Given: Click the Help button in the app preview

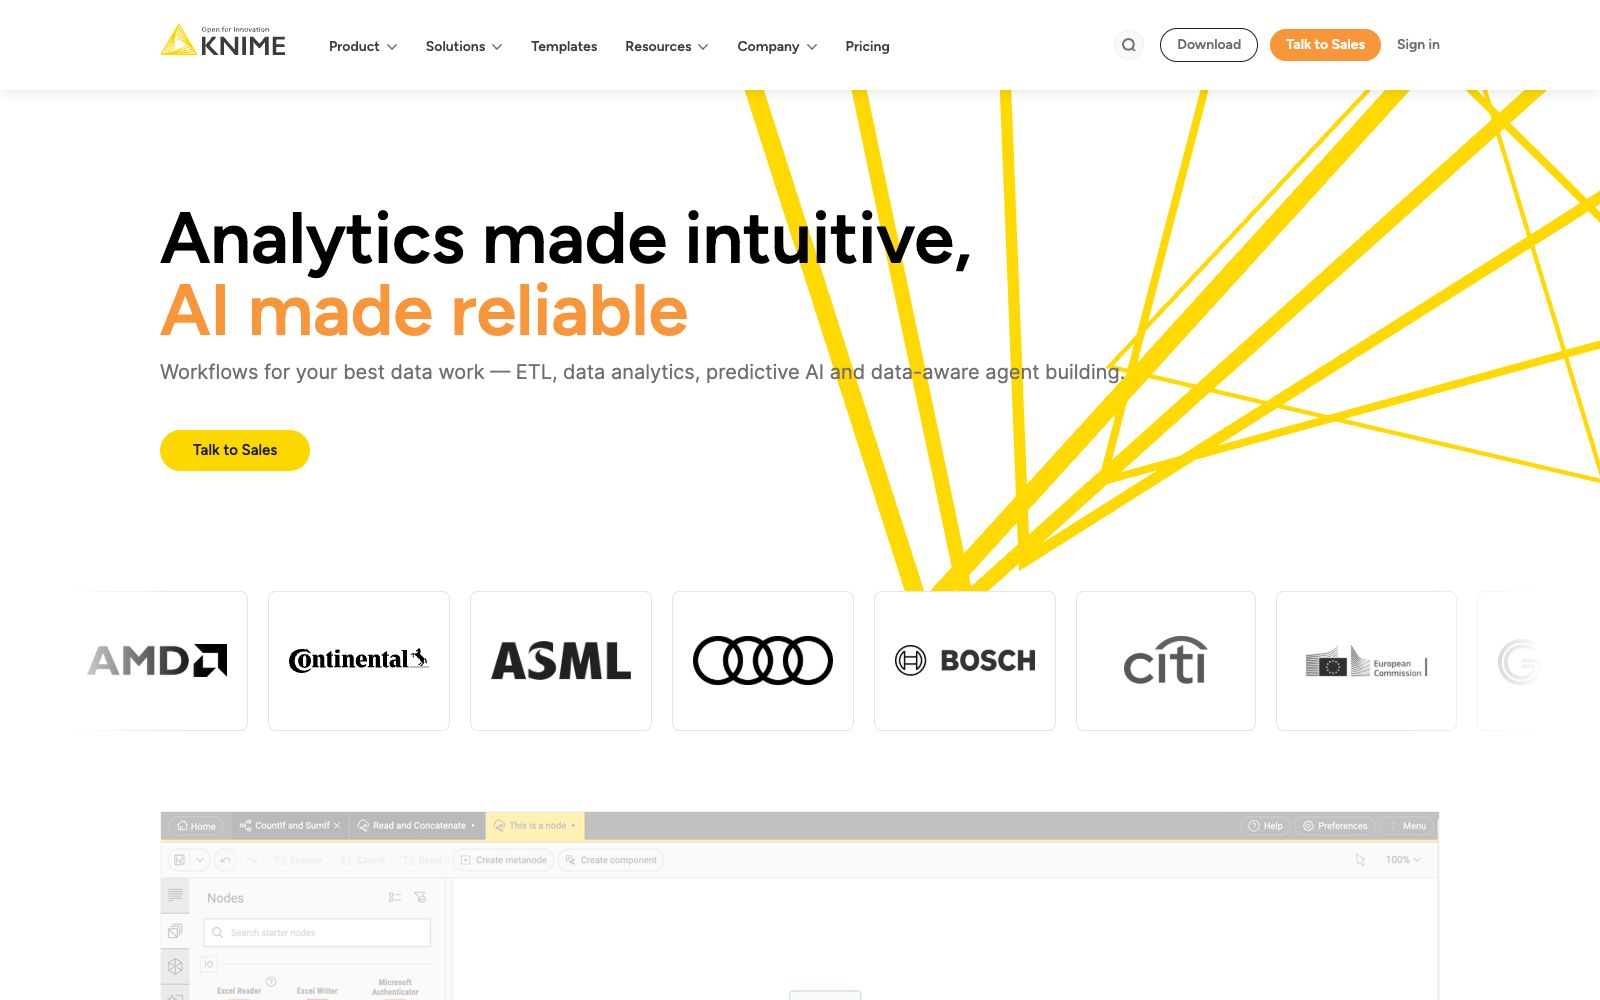Looking at the screenshot, I should click(1265, 826).
